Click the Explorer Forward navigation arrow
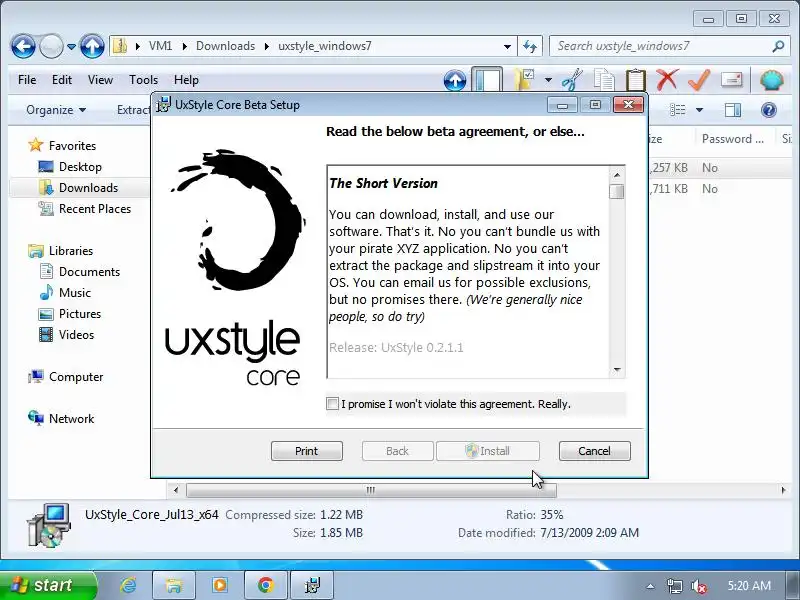800x600 pixels. (x=51, y=46)
